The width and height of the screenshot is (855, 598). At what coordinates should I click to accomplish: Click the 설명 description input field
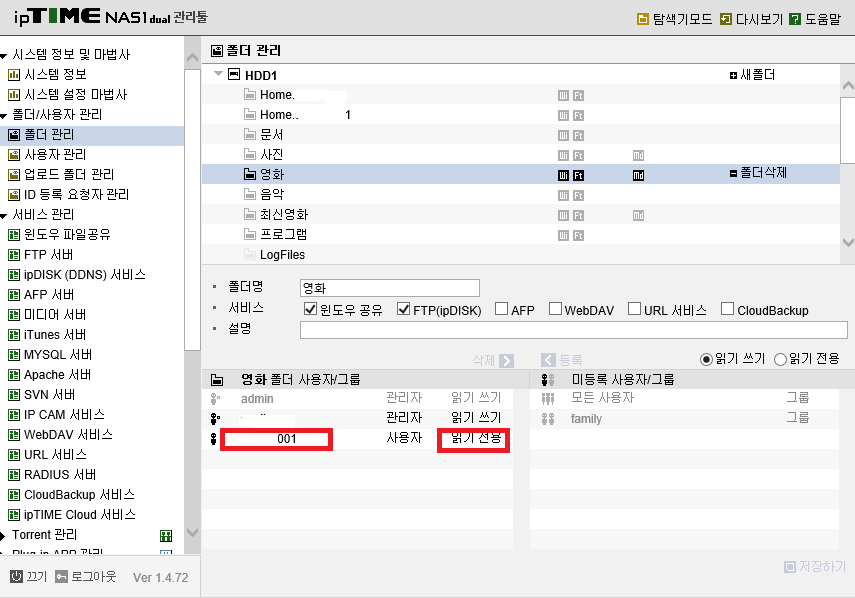tap(574, 330)
